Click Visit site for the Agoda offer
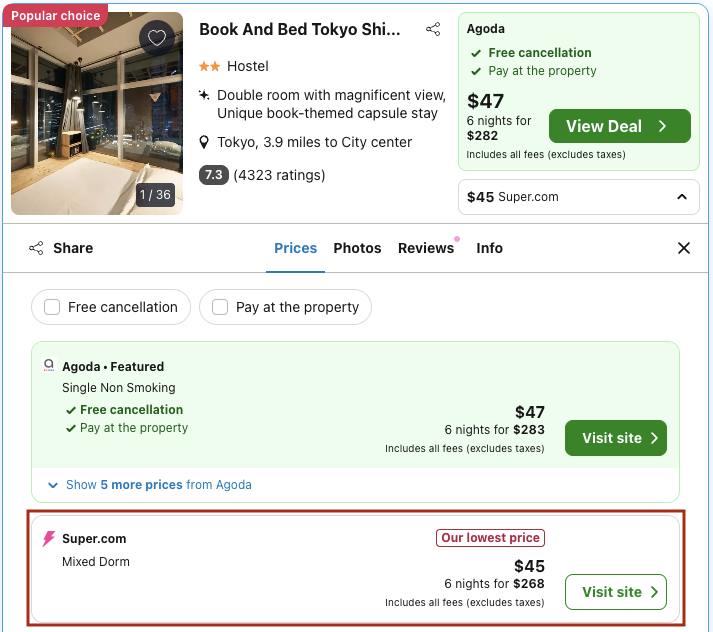This screenshot has width=713, height=632. coord(615,438)
